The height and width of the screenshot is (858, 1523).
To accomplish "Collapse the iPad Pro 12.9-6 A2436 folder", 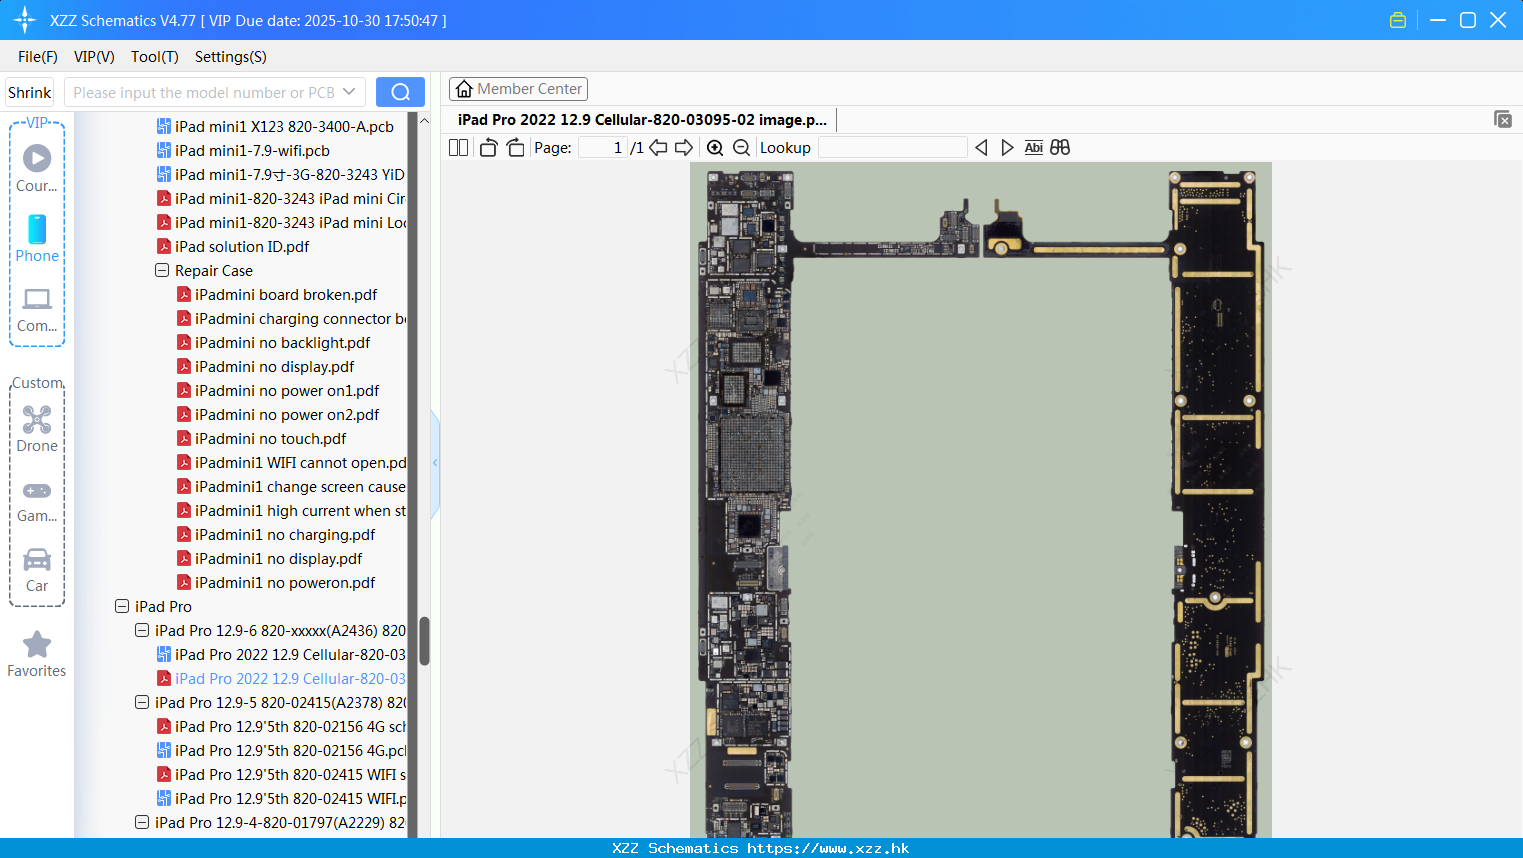I will pyautogui.click(x=142, y=631).
